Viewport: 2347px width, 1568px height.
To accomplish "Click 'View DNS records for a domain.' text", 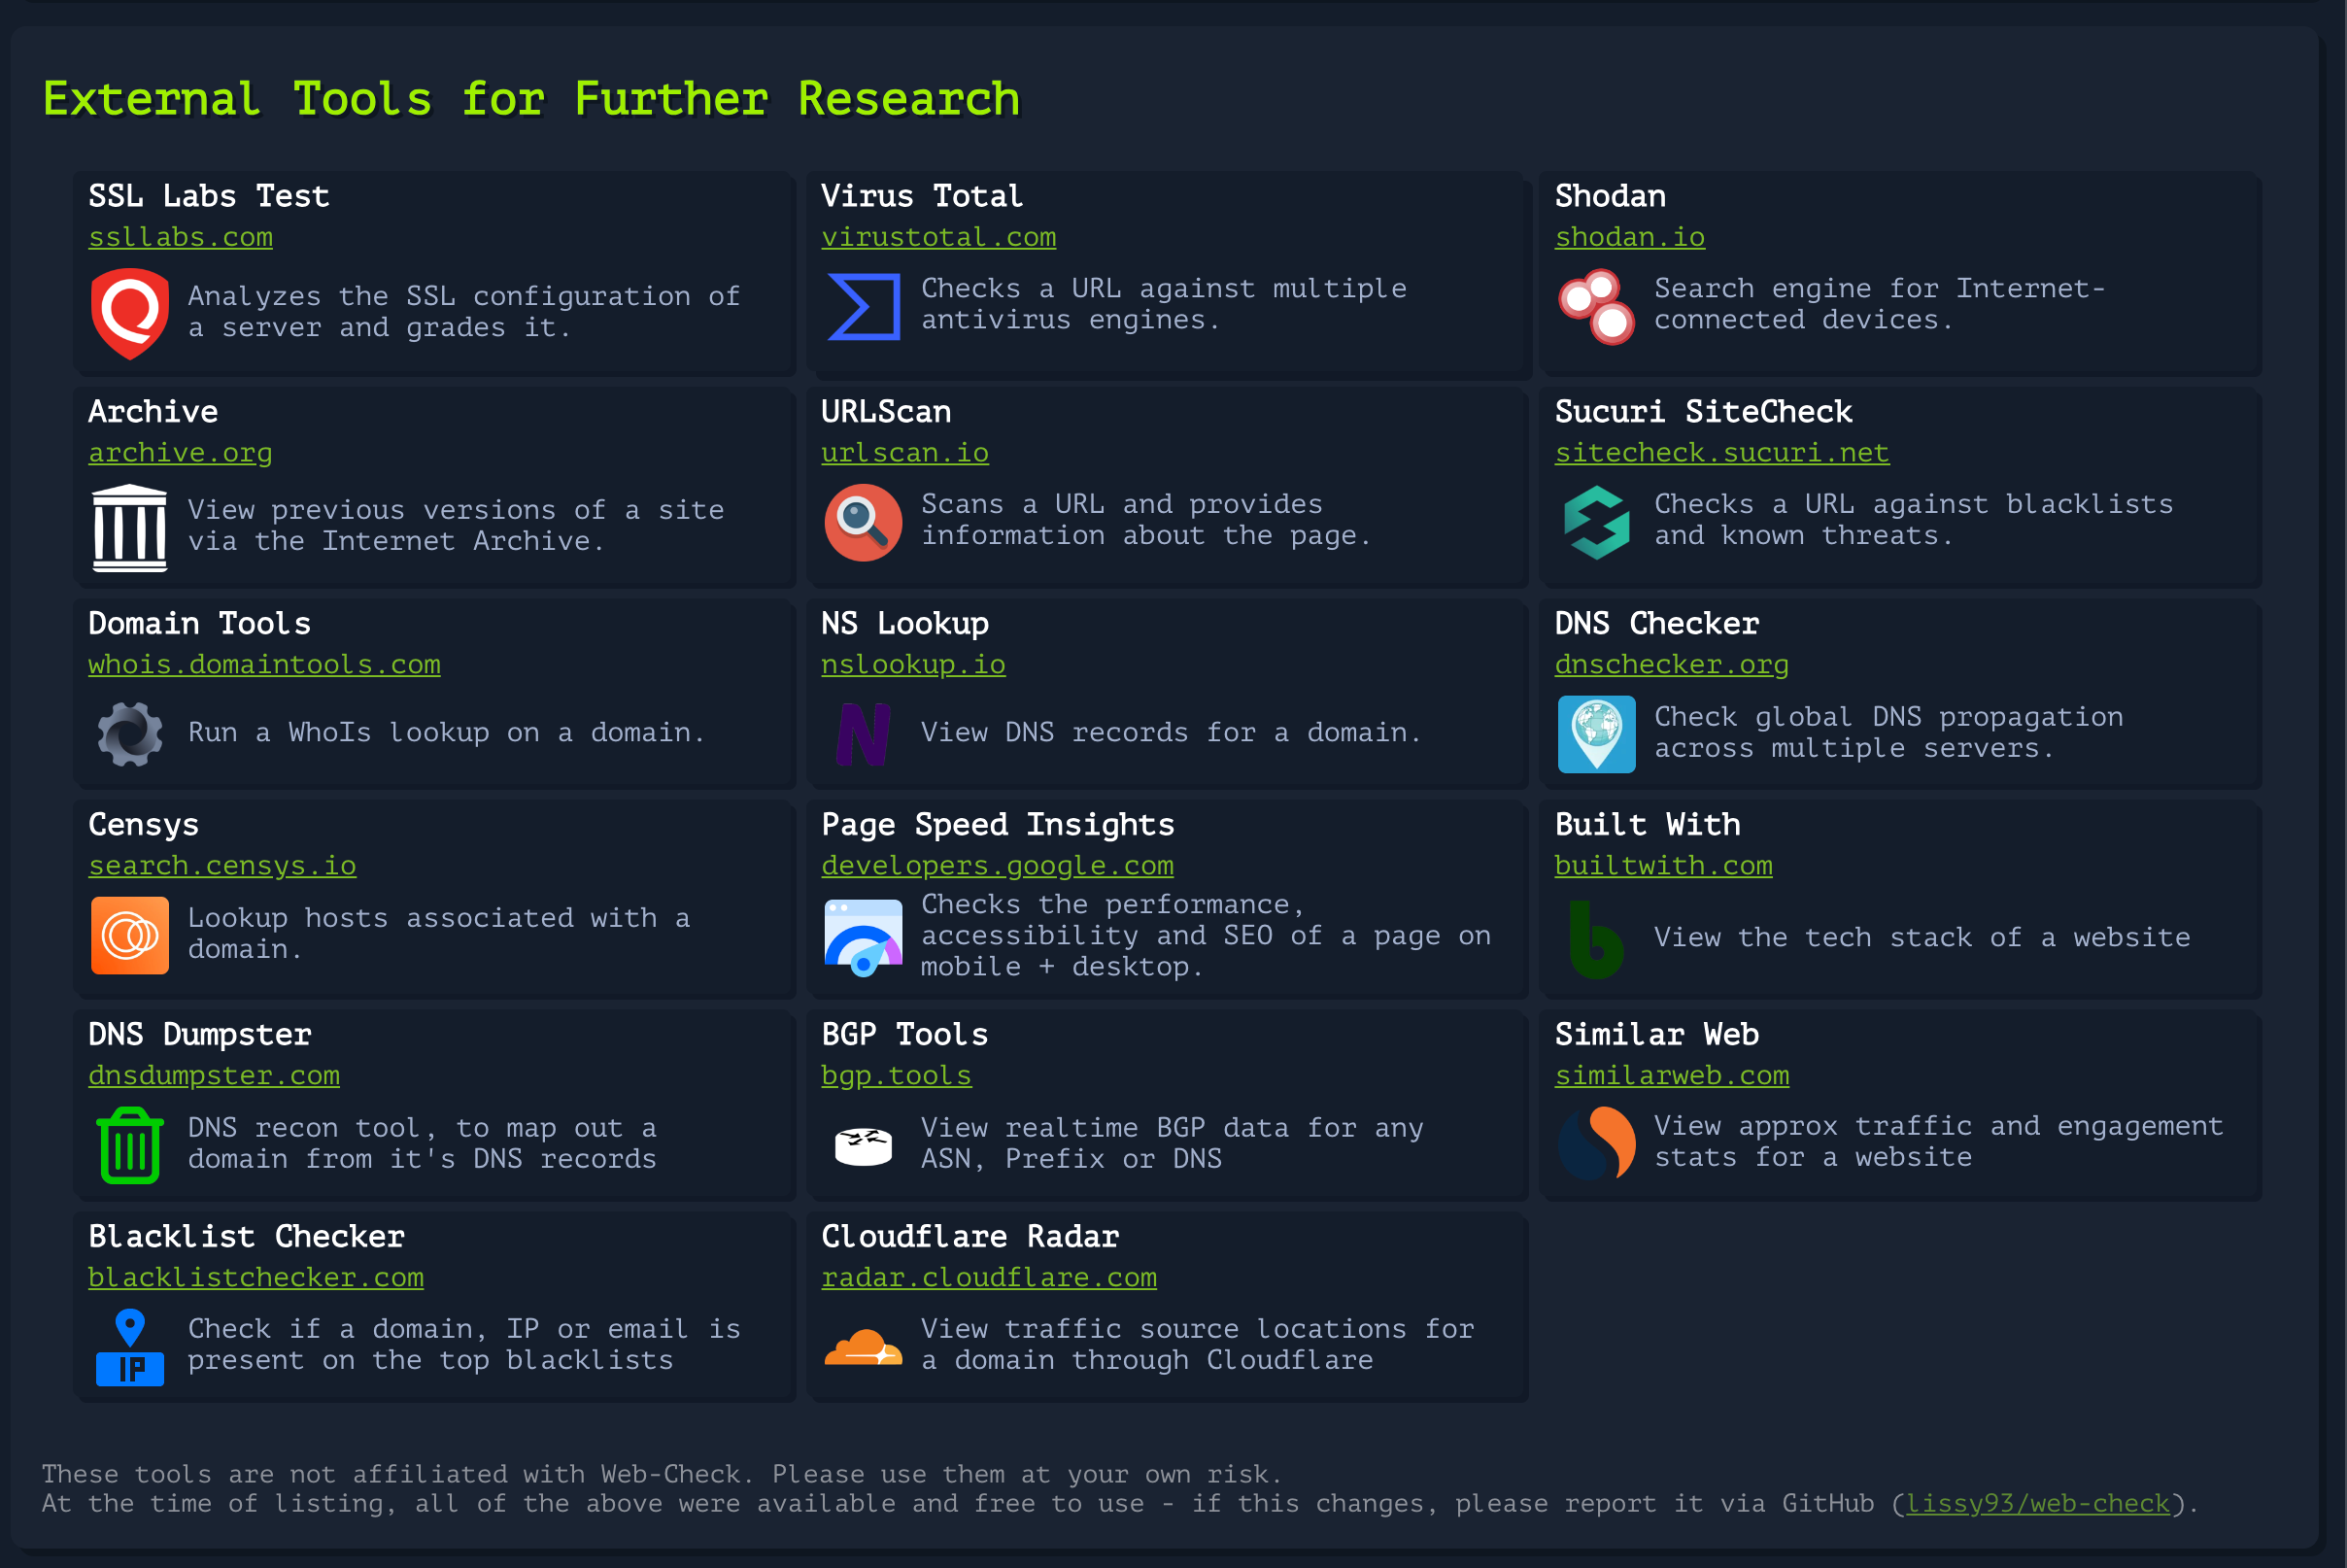I will (x=1171, y=733).
